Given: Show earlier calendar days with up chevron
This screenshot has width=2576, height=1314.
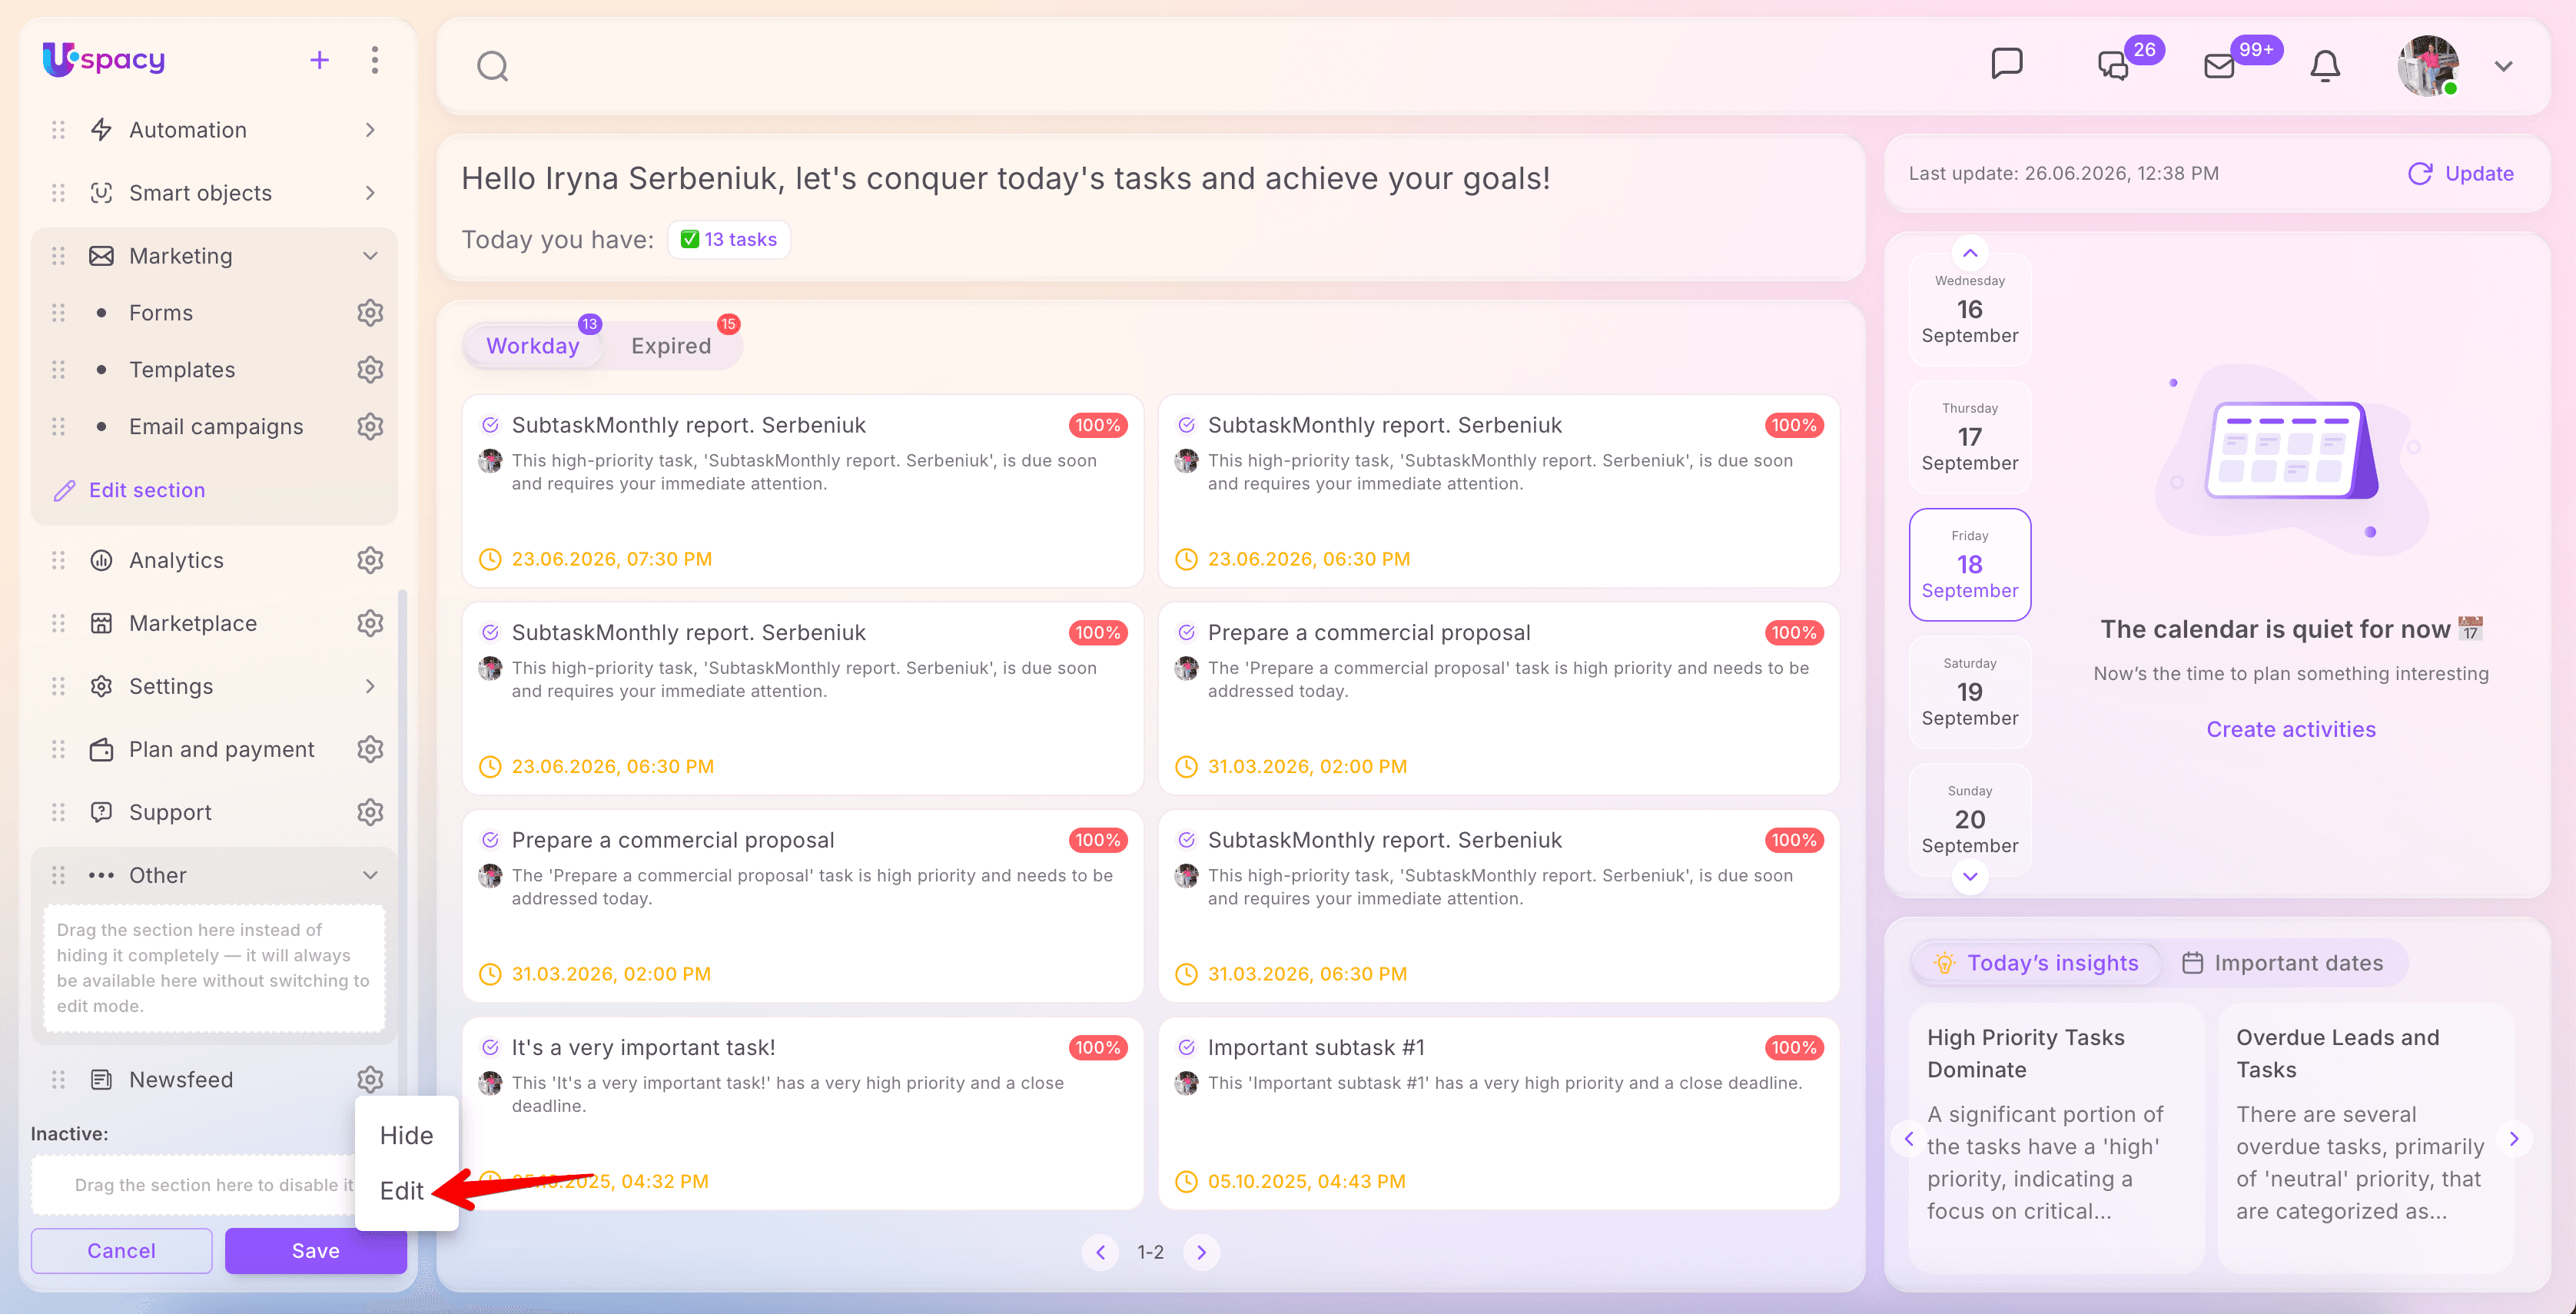Looking at the screenshot, I should point(1969,253).
